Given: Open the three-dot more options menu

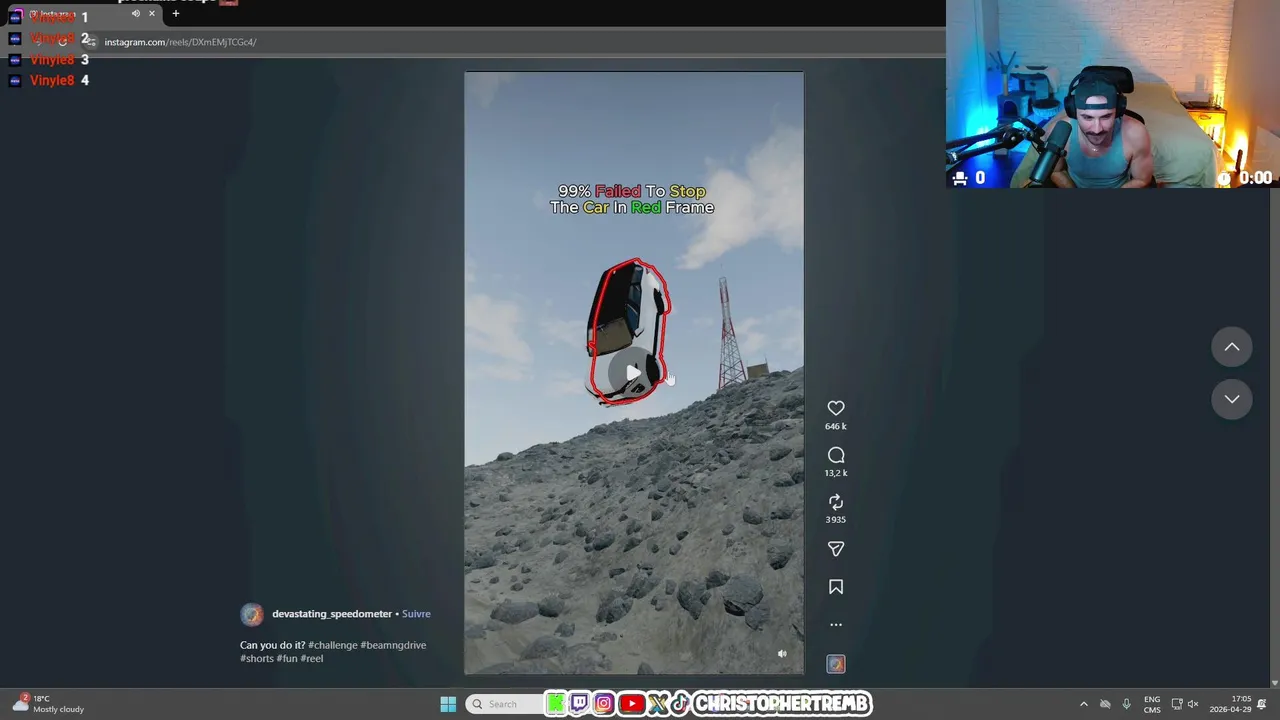Looking at the screenshot, I should [x=836, y=625].
